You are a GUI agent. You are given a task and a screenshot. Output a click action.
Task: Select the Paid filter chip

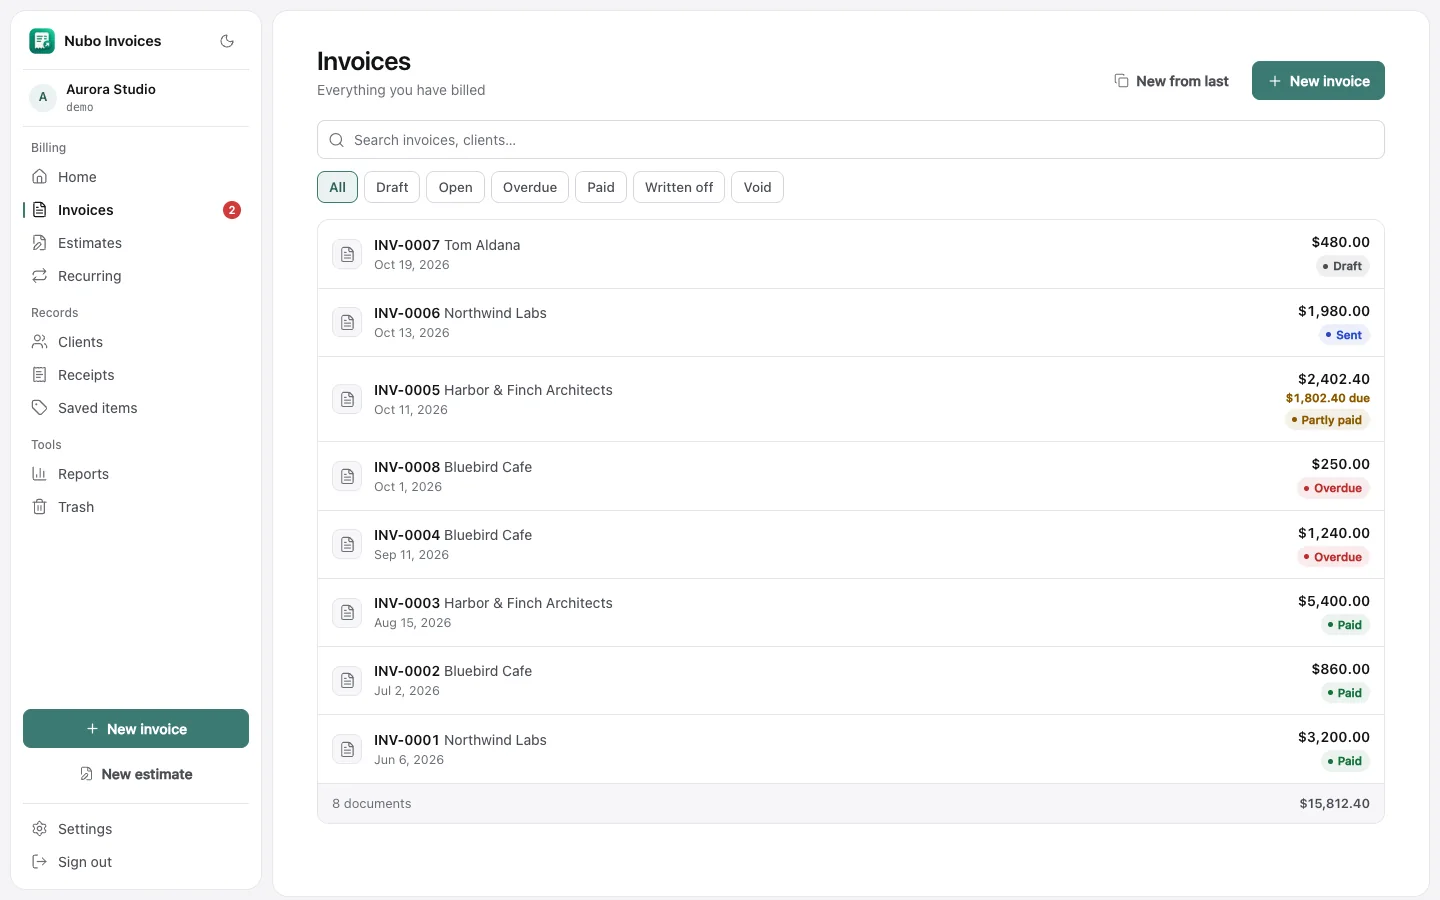point(601,187)
